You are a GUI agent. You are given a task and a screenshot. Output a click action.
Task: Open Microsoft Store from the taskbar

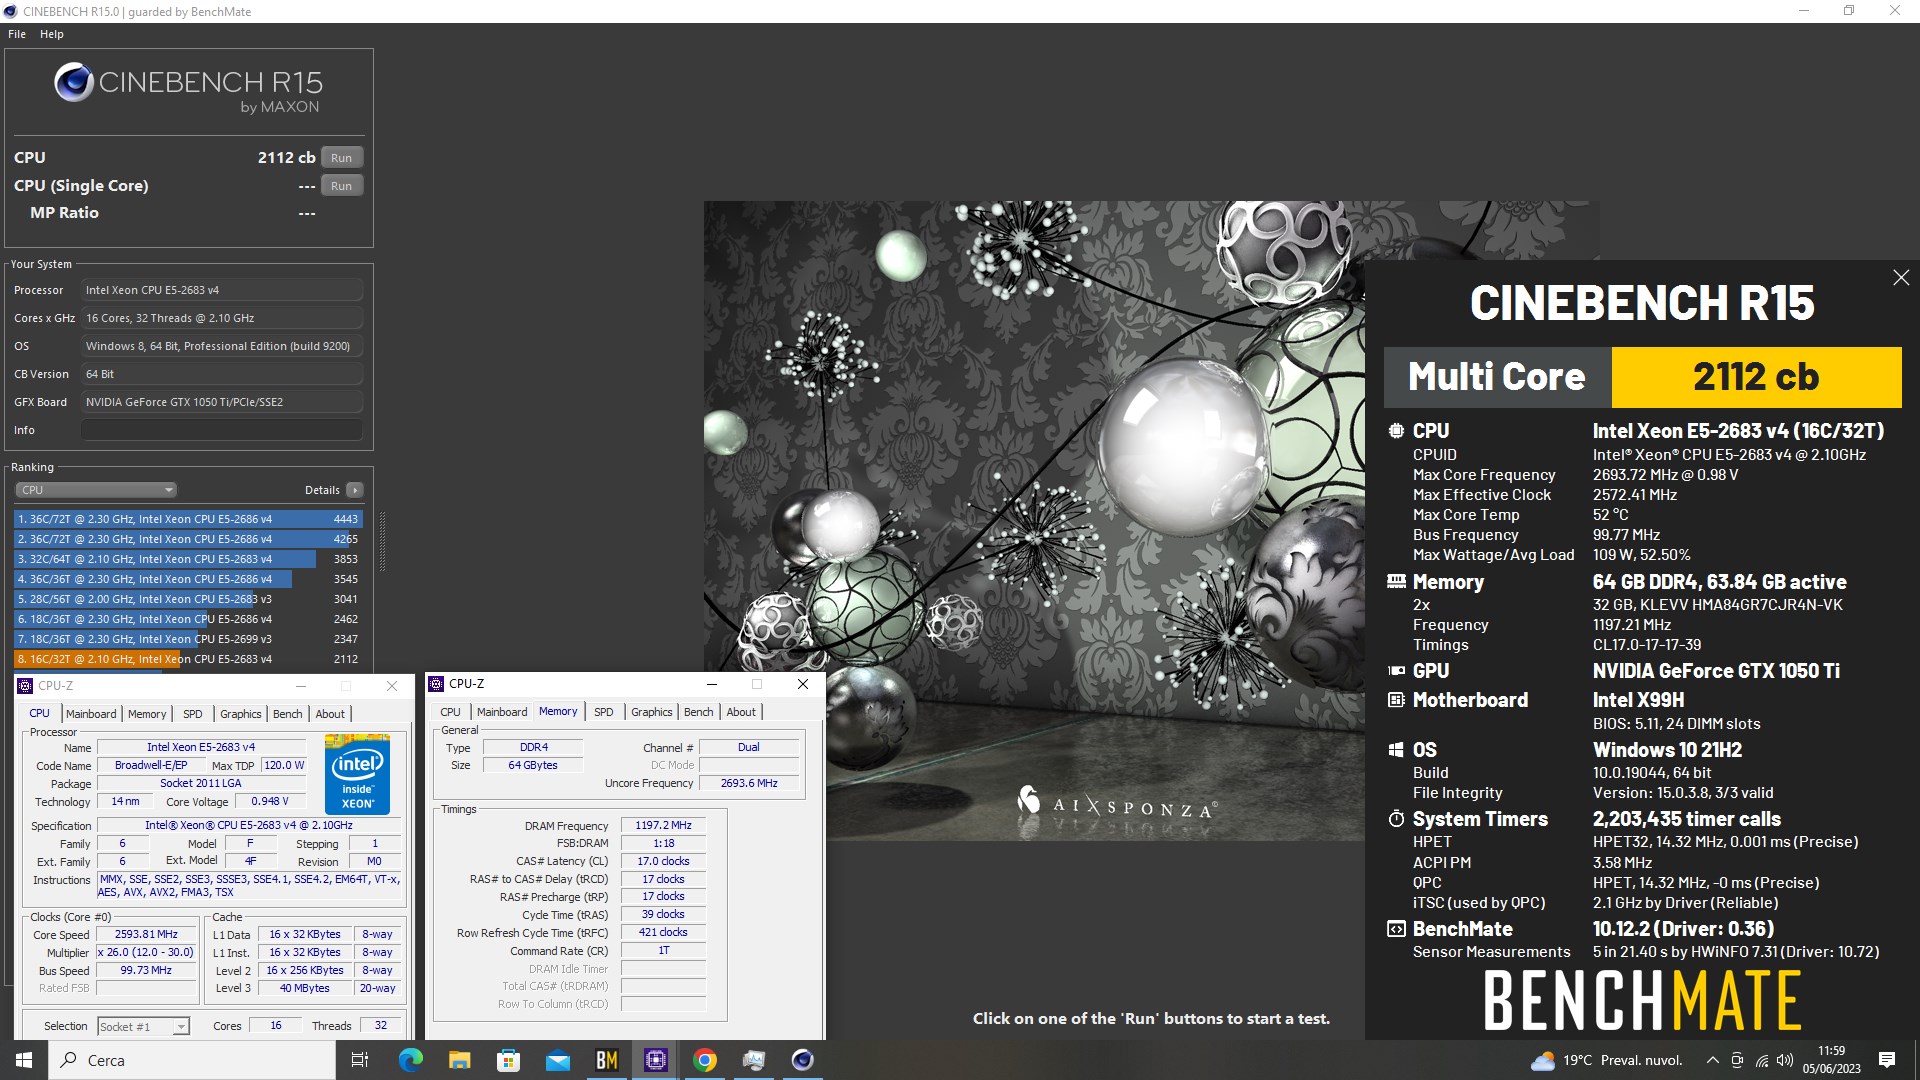point(508,1060)
